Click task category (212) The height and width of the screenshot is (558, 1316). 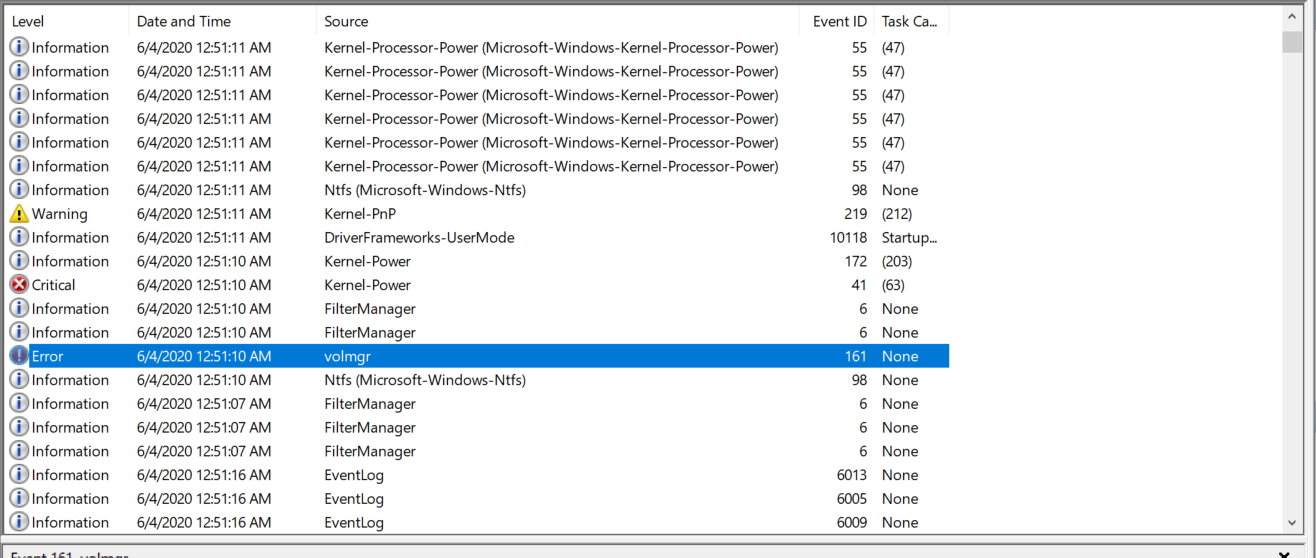coord(897,214)
